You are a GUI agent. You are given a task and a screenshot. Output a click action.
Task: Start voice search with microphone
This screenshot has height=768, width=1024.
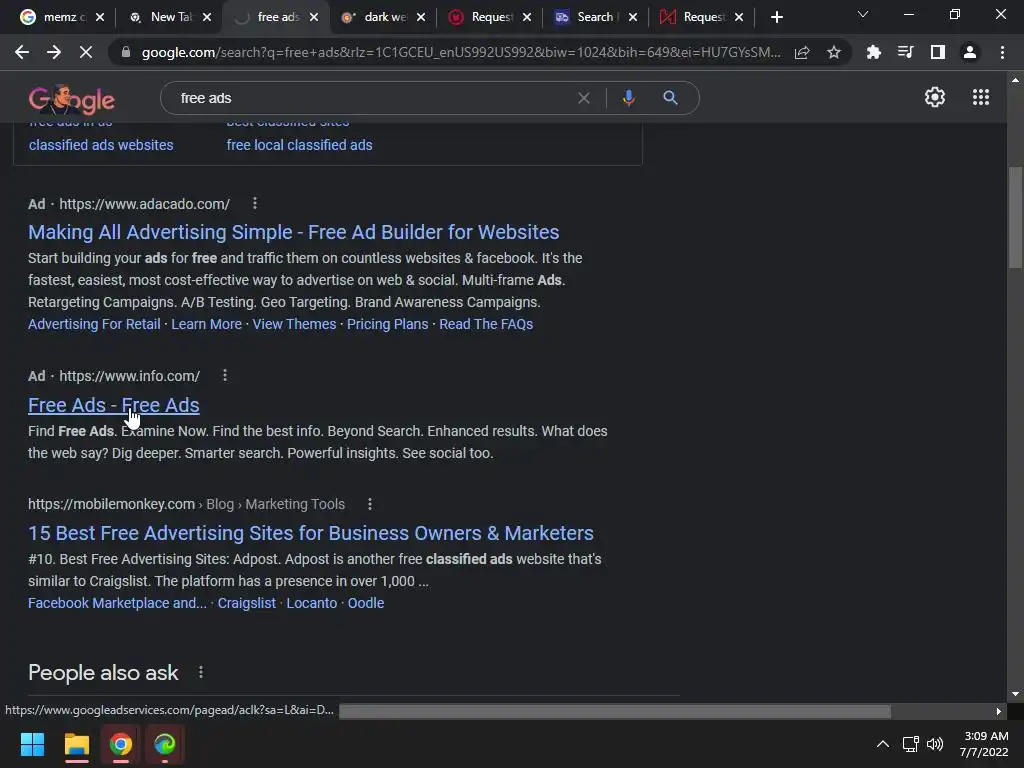click(628, 98)
